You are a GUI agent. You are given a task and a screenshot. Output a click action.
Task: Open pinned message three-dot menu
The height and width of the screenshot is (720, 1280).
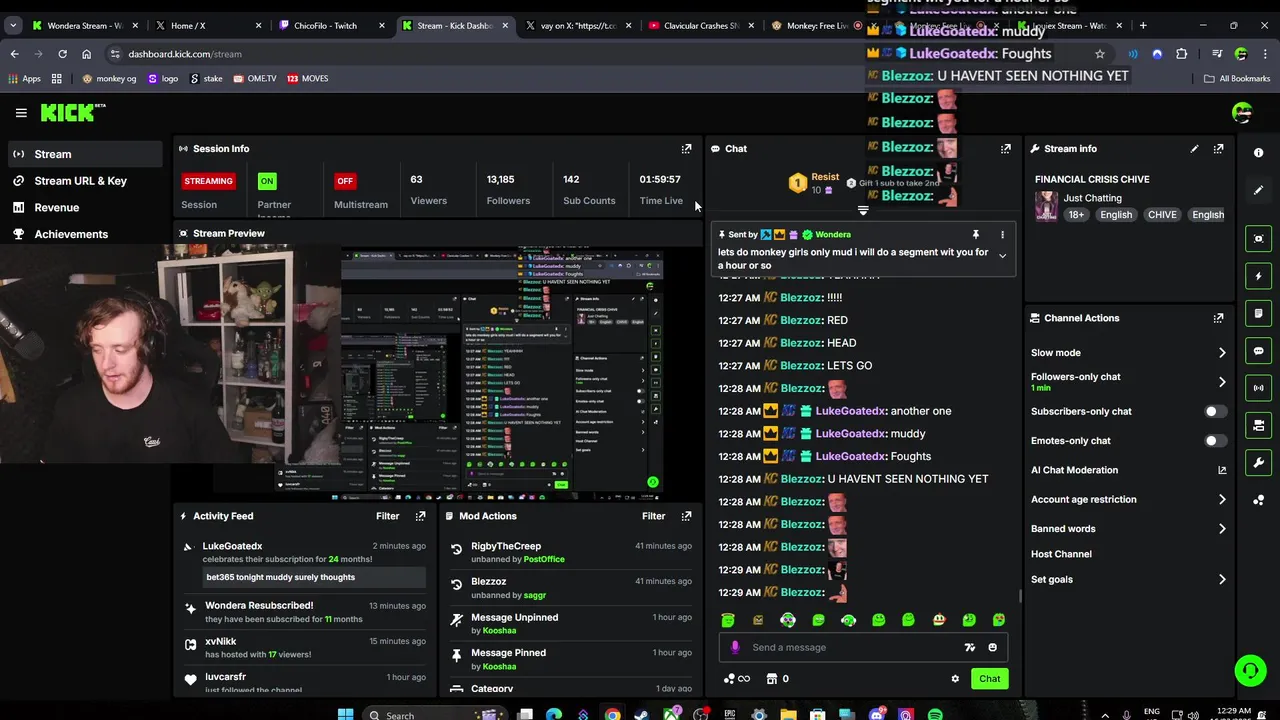pos(1002,235)
